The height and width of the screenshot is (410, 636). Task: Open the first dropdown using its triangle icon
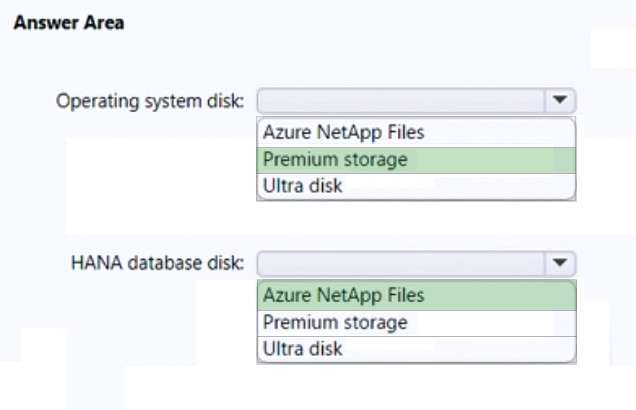(x=560, y=101)
